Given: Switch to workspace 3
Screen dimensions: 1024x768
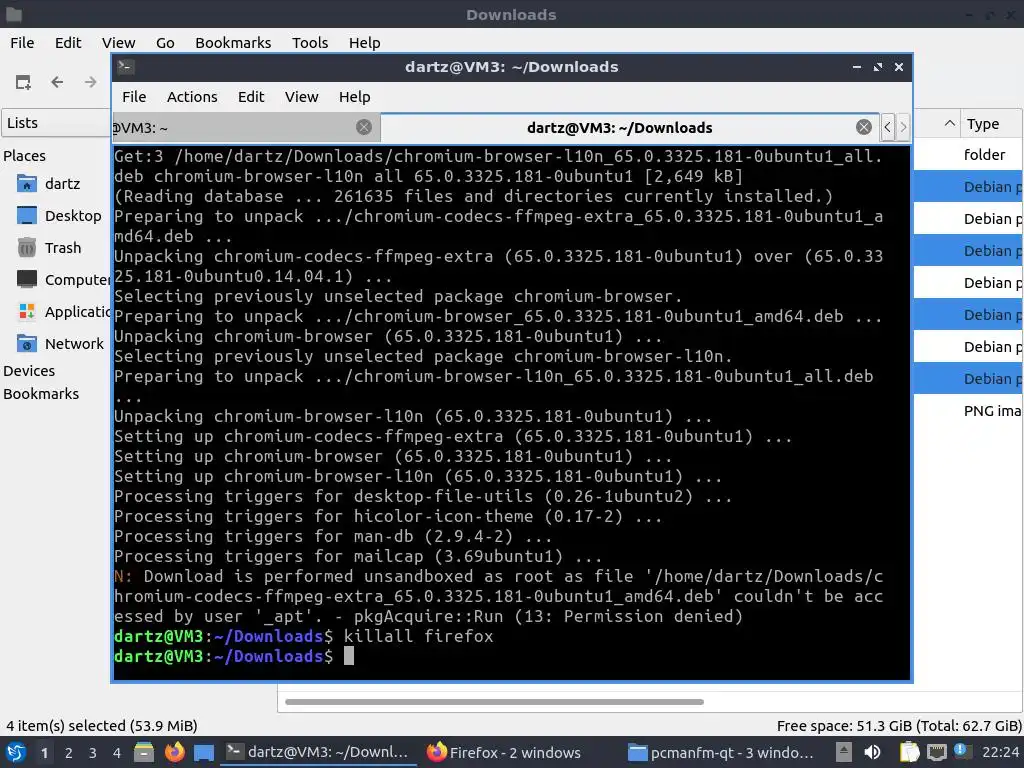Looking at the screenshot, I should click(92, 752).
